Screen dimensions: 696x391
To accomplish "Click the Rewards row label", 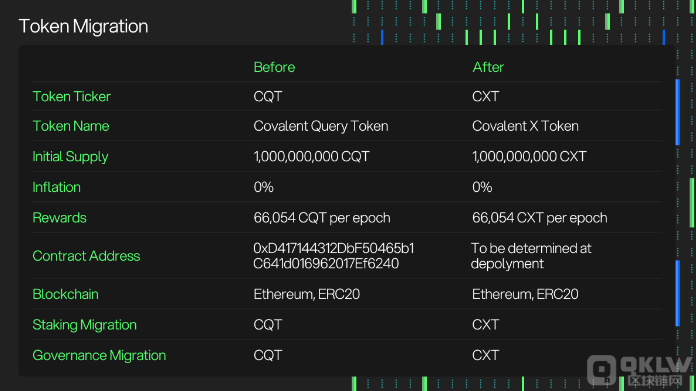I will tap(59, 217).
